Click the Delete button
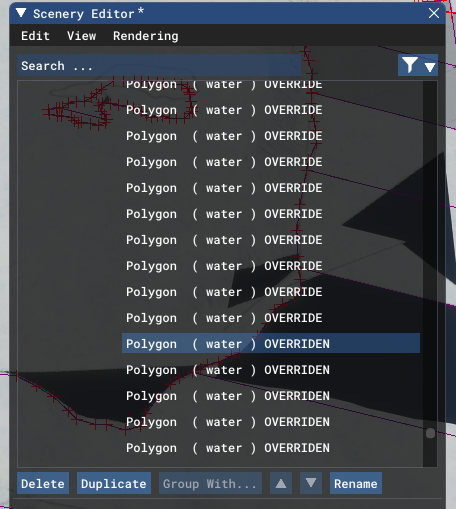 click(x=43, y=483)
